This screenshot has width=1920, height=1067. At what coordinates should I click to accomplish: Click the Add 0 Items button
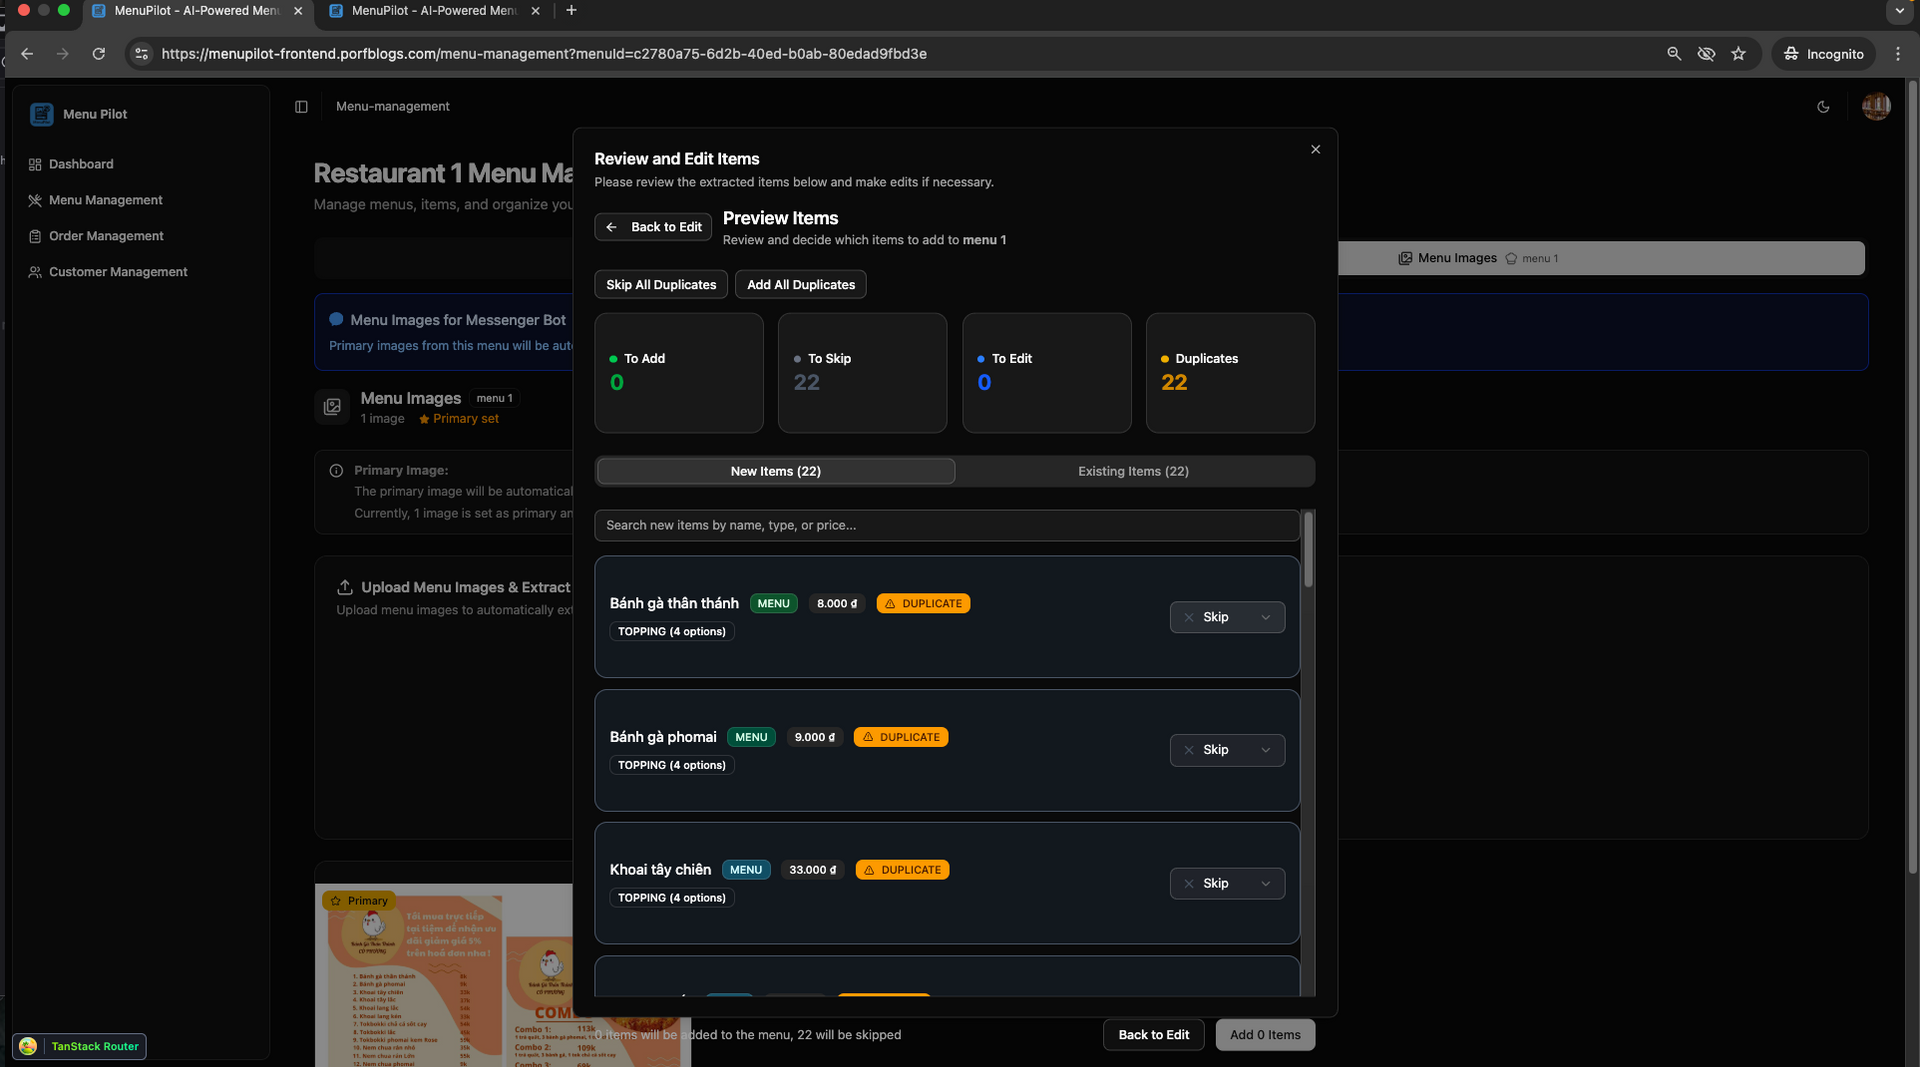[x=1265, y=1035]
